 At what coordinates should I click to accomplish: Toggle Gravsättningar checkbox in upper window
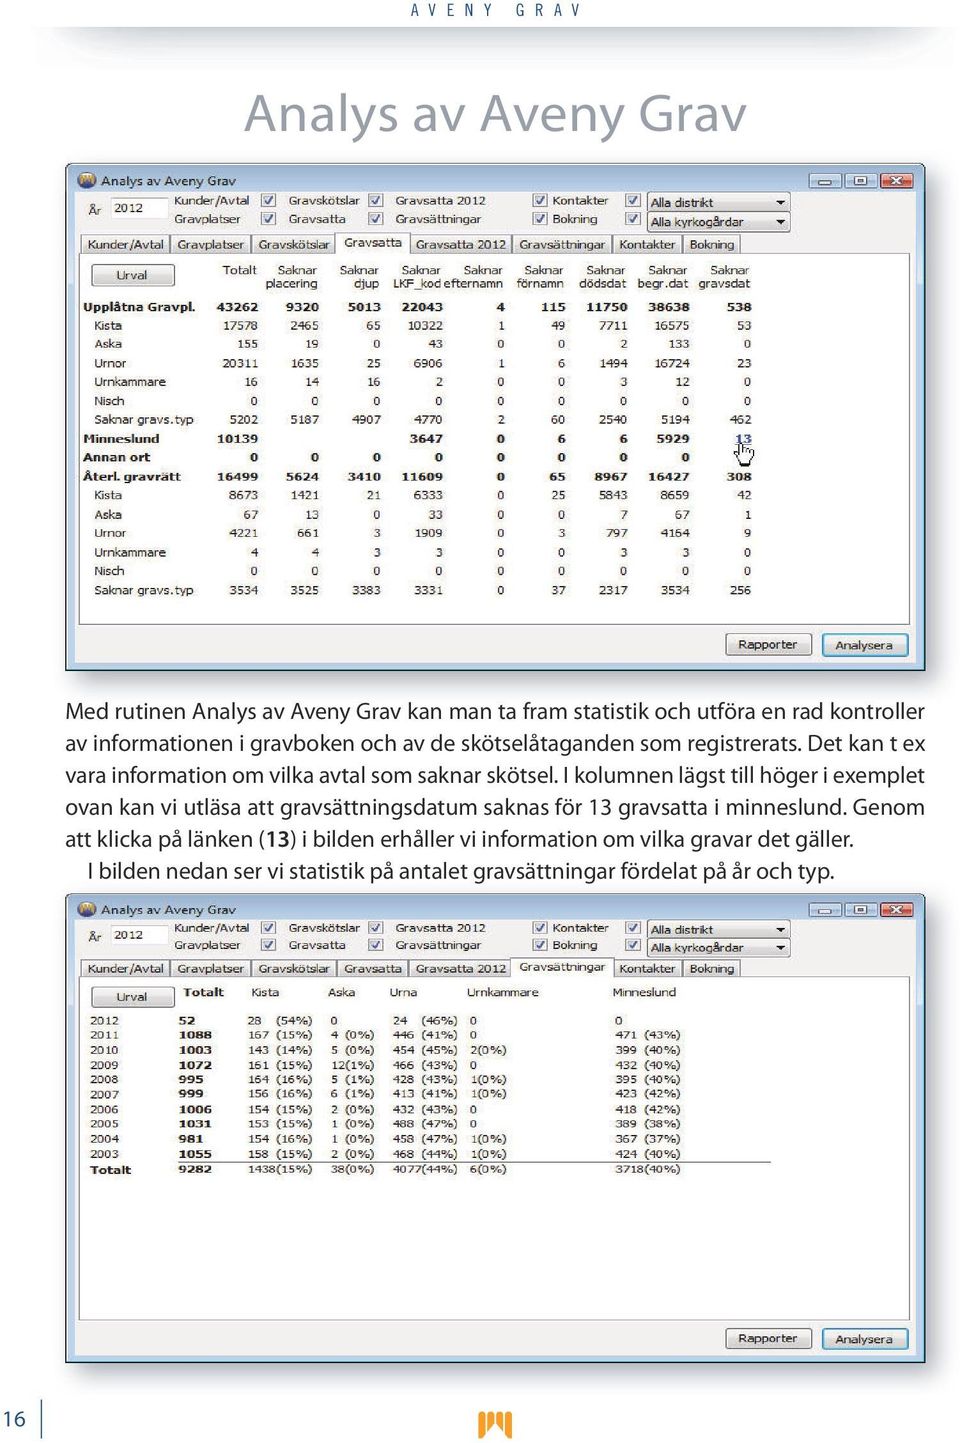coord(539,219)
